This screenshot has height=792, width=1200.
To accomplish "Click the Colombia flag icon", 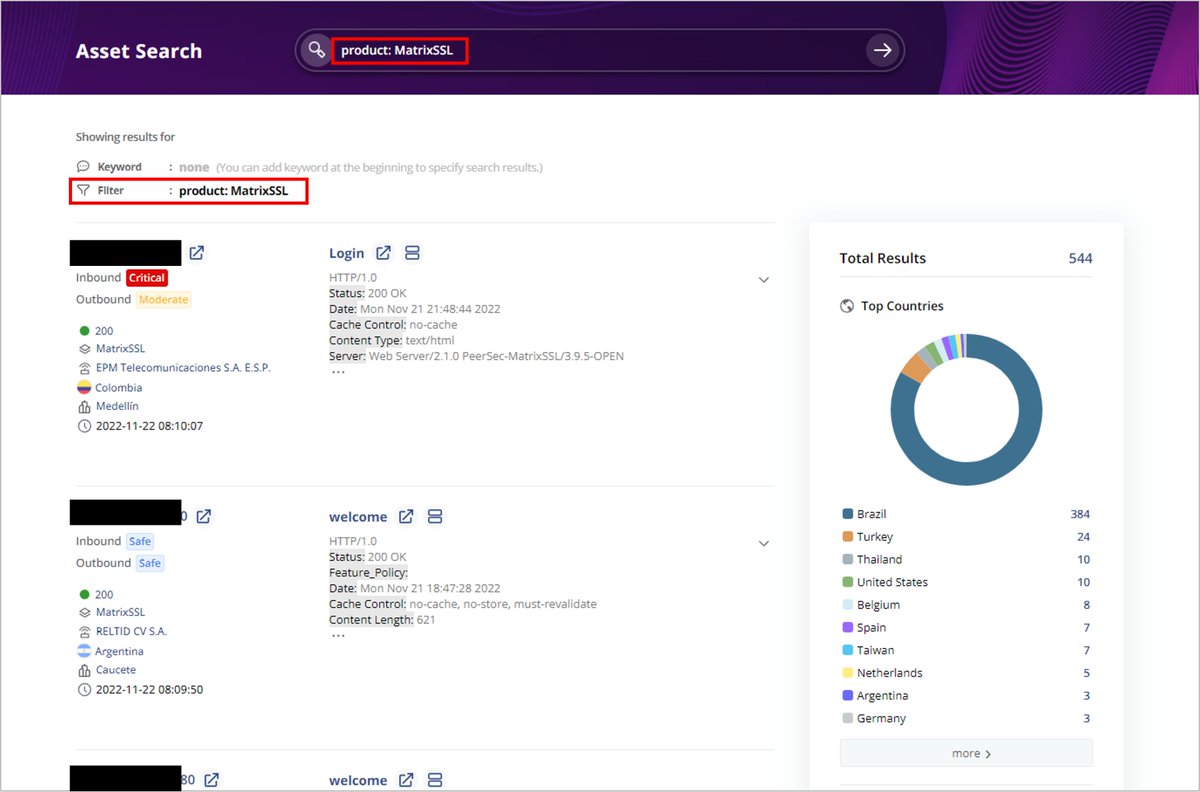I will point(84,387).
